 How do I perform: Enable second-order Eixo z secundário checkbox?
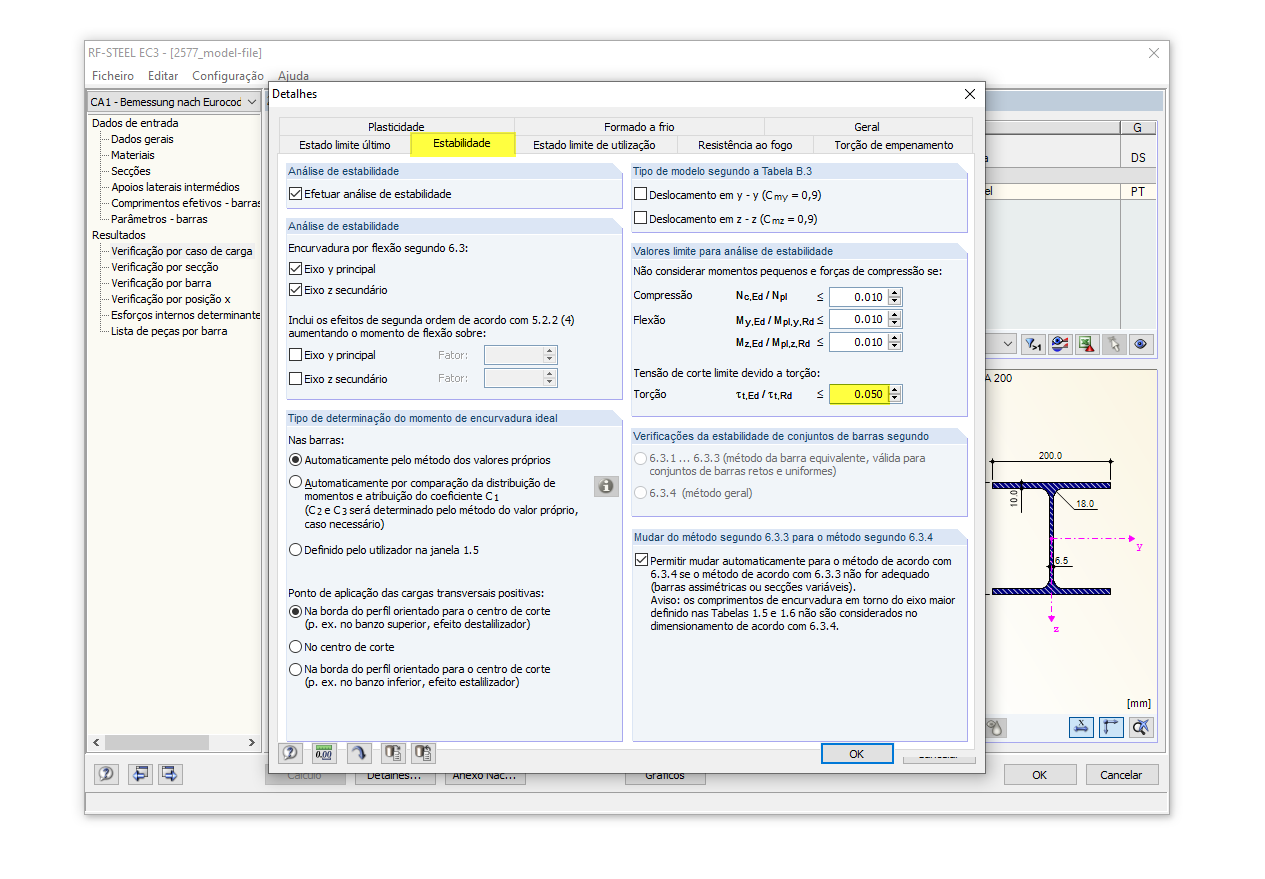tap(295, 379)
